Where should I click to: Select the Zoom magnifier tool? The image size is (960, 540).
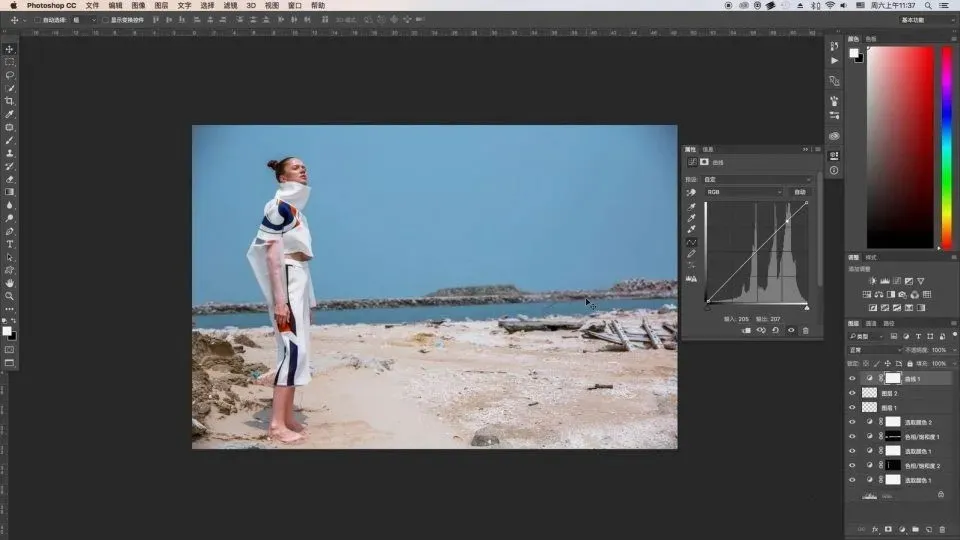10,296
